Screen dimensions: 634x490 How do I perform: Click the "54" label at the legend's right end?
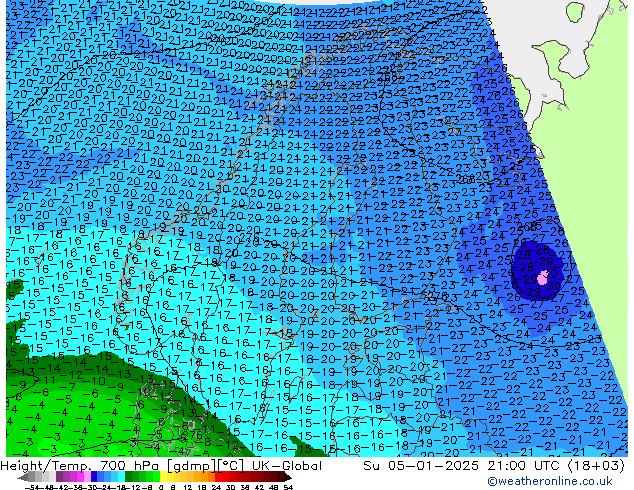click(288, 487)
